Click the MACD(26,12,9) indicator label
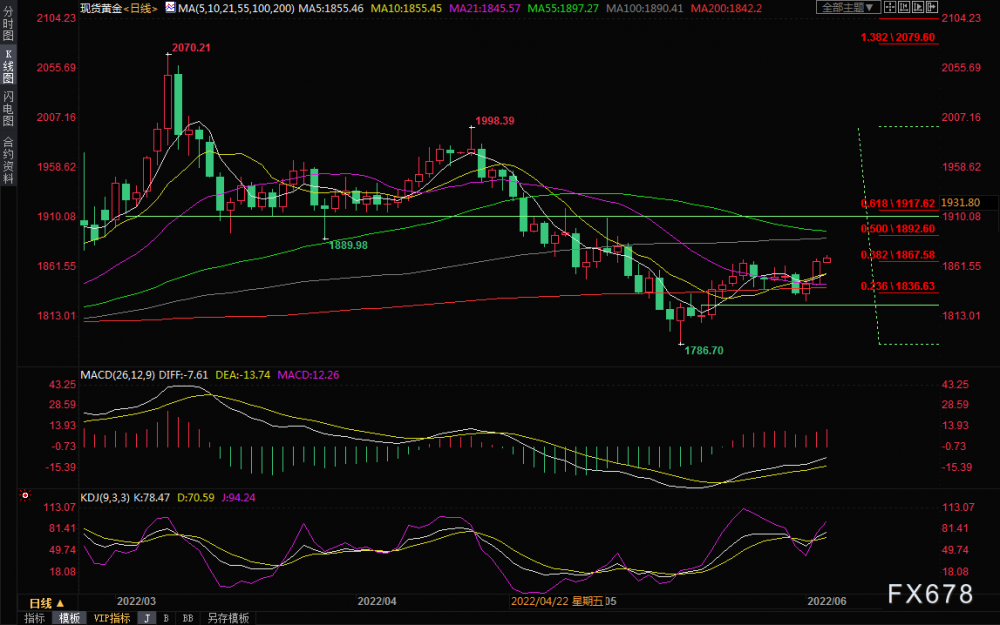Image resolution: width=1000 pixels, height=625 pixels. (x=115, y=375)
